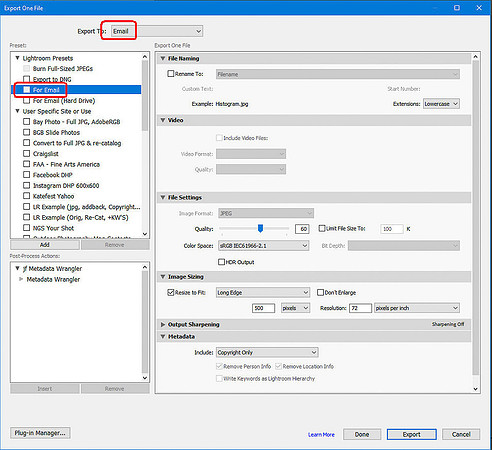This screenshot has height=450, width=492.
Task: Open the Color Space sRGB dropdown
Action: pyautogui.click(x=263, y=246)
